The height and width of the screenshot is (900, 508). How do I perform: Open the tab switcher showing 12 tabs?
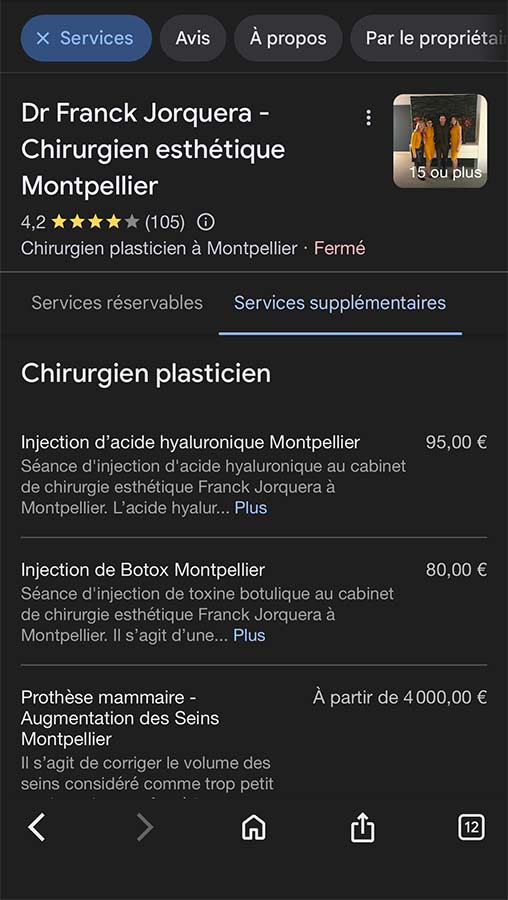click(x=471, y=828)
